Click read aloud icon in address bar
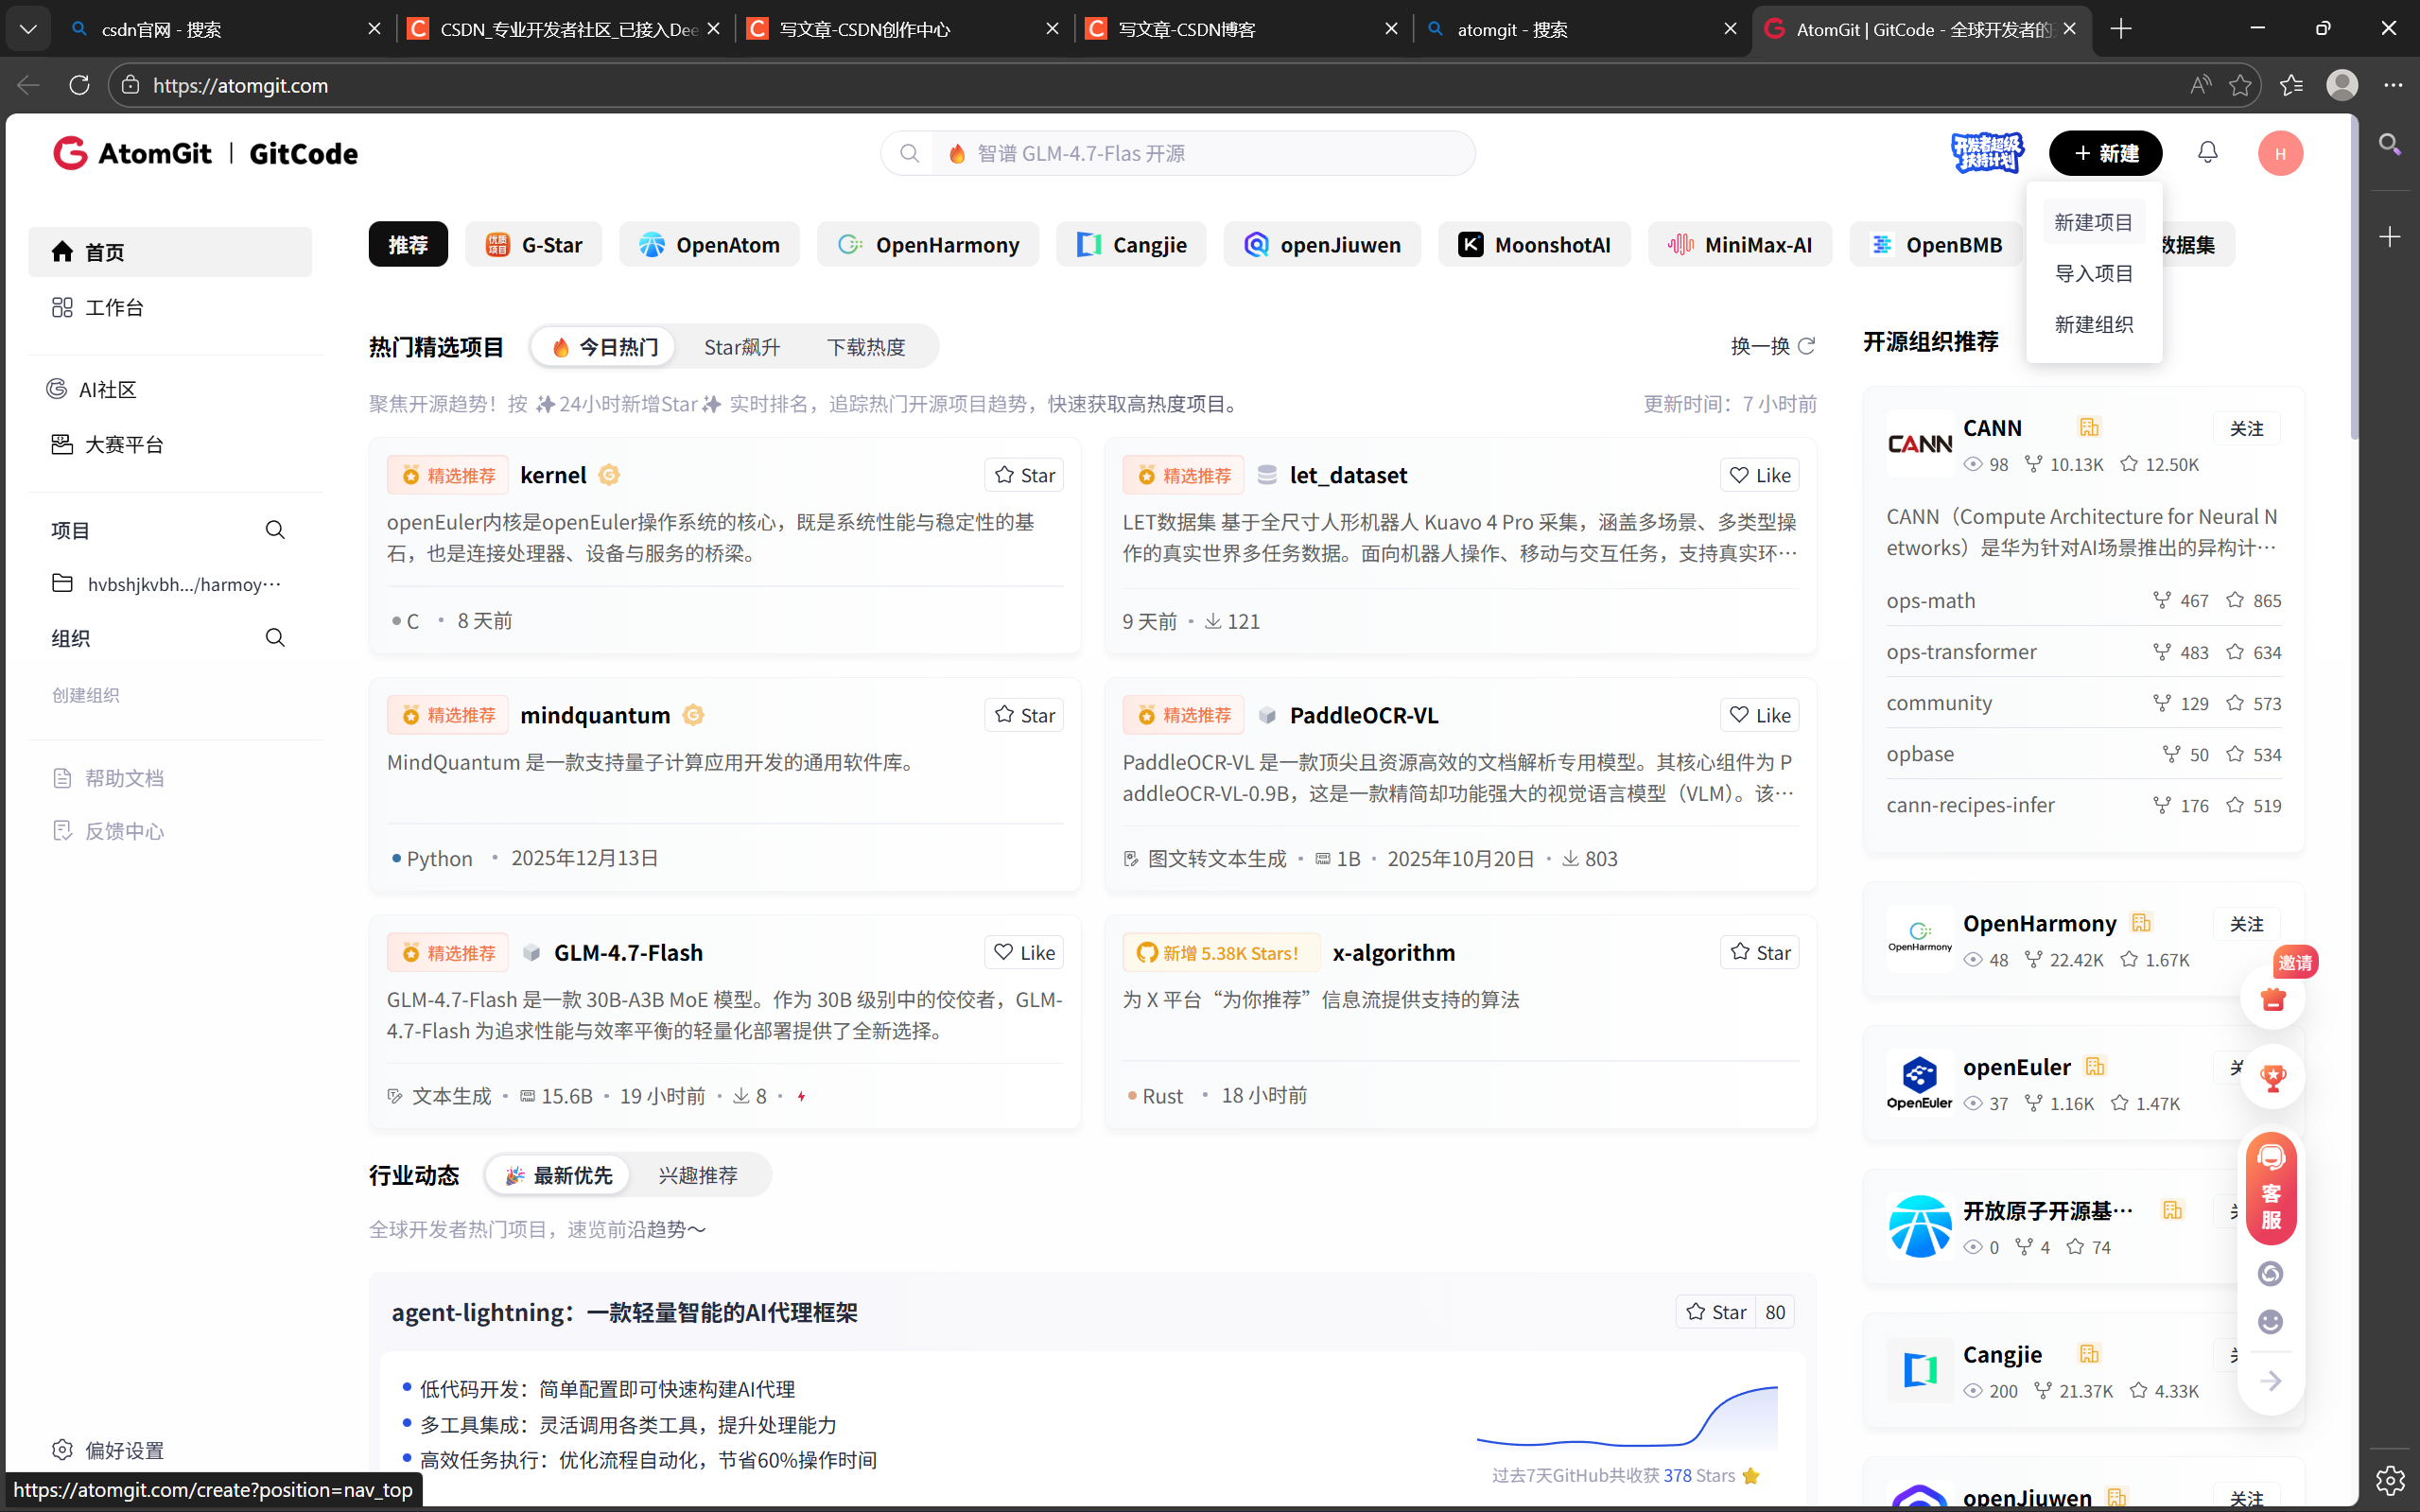This screenshot has width=2420, height=1512. coord(2200,85)
